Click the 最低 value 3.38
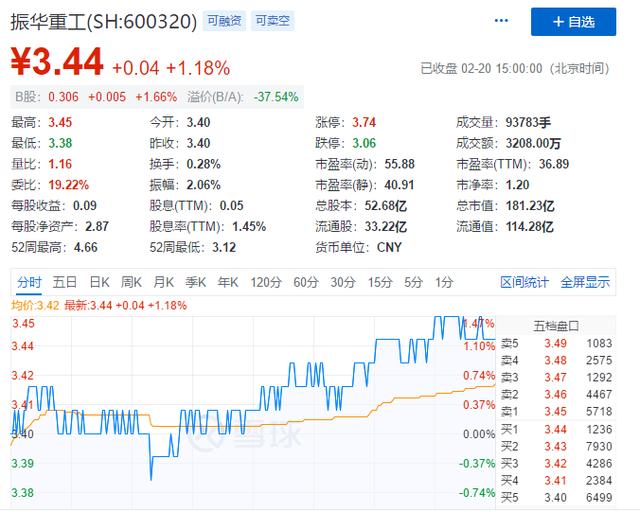 (x=60, y=143)
